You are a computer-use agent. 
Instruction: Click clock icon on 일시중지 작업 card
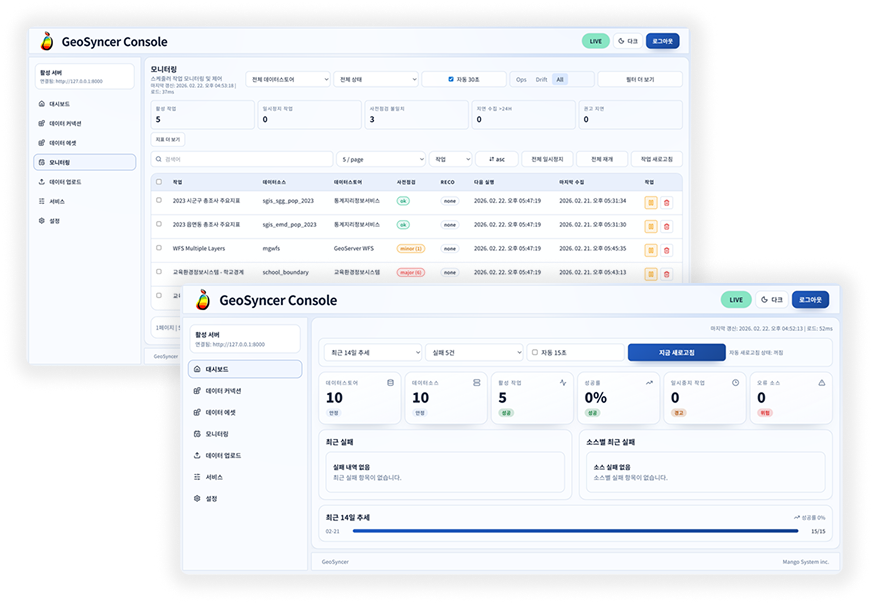point(735,382)
